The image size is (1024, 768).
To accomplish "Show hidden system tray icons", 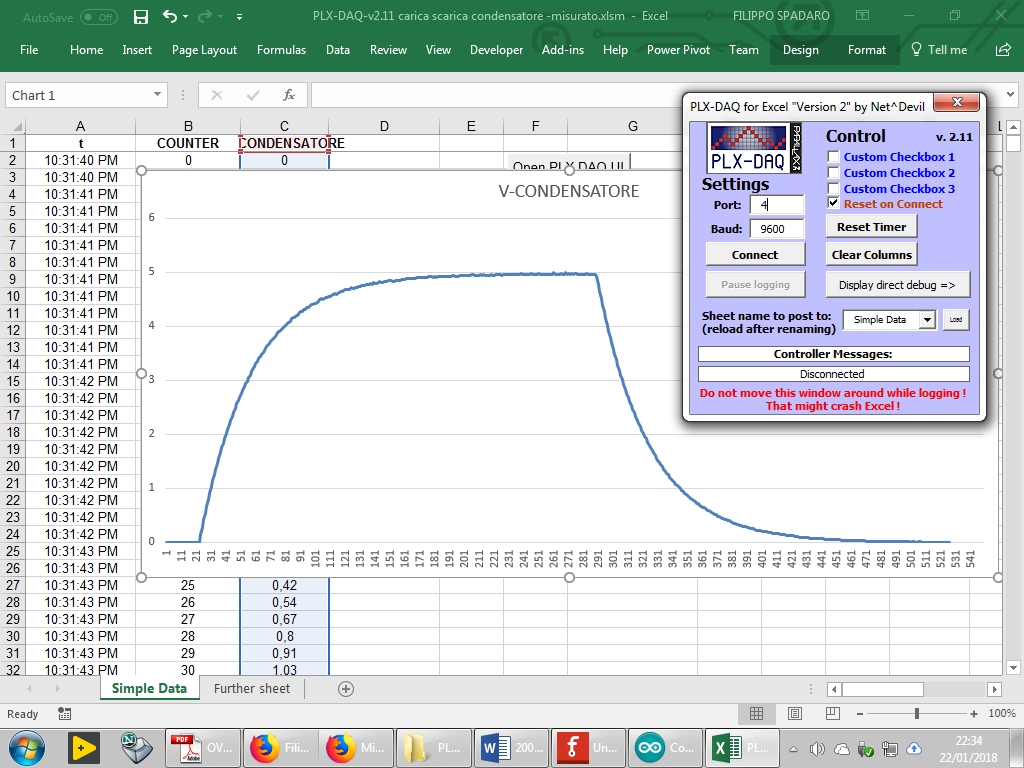I will coord(793,749).
